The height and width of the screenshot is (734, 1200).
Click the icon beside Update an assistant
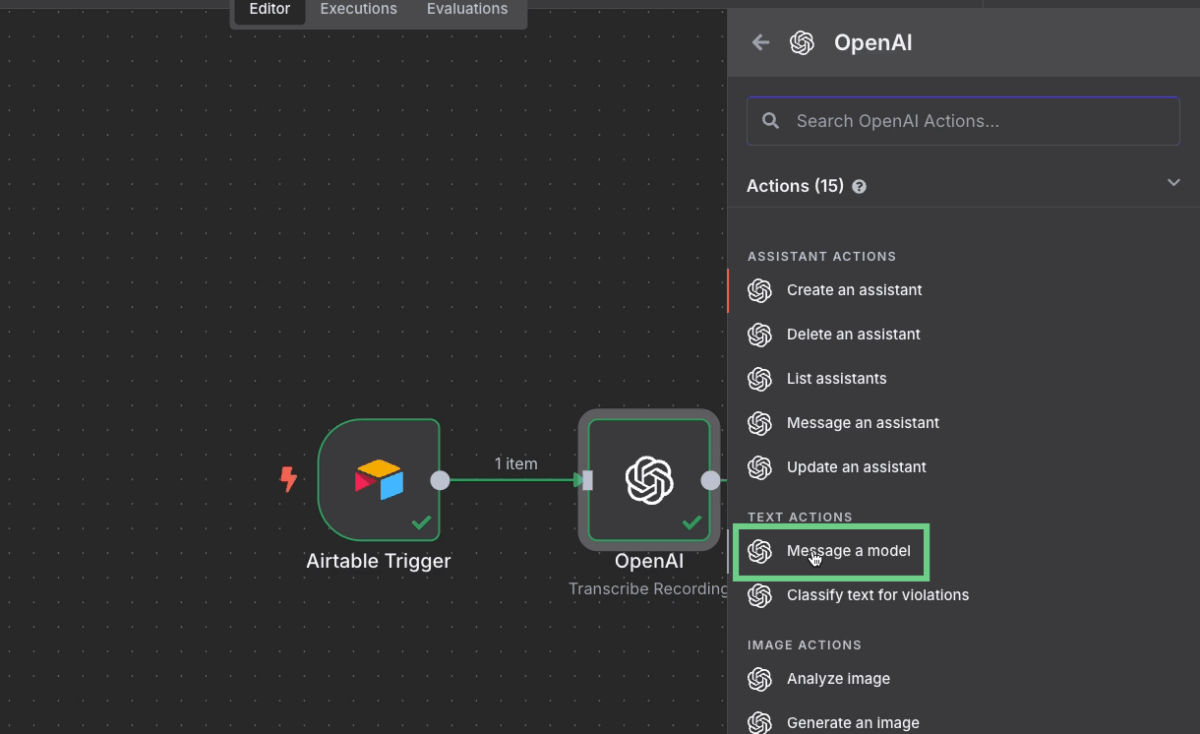click(x=760, y=467)
